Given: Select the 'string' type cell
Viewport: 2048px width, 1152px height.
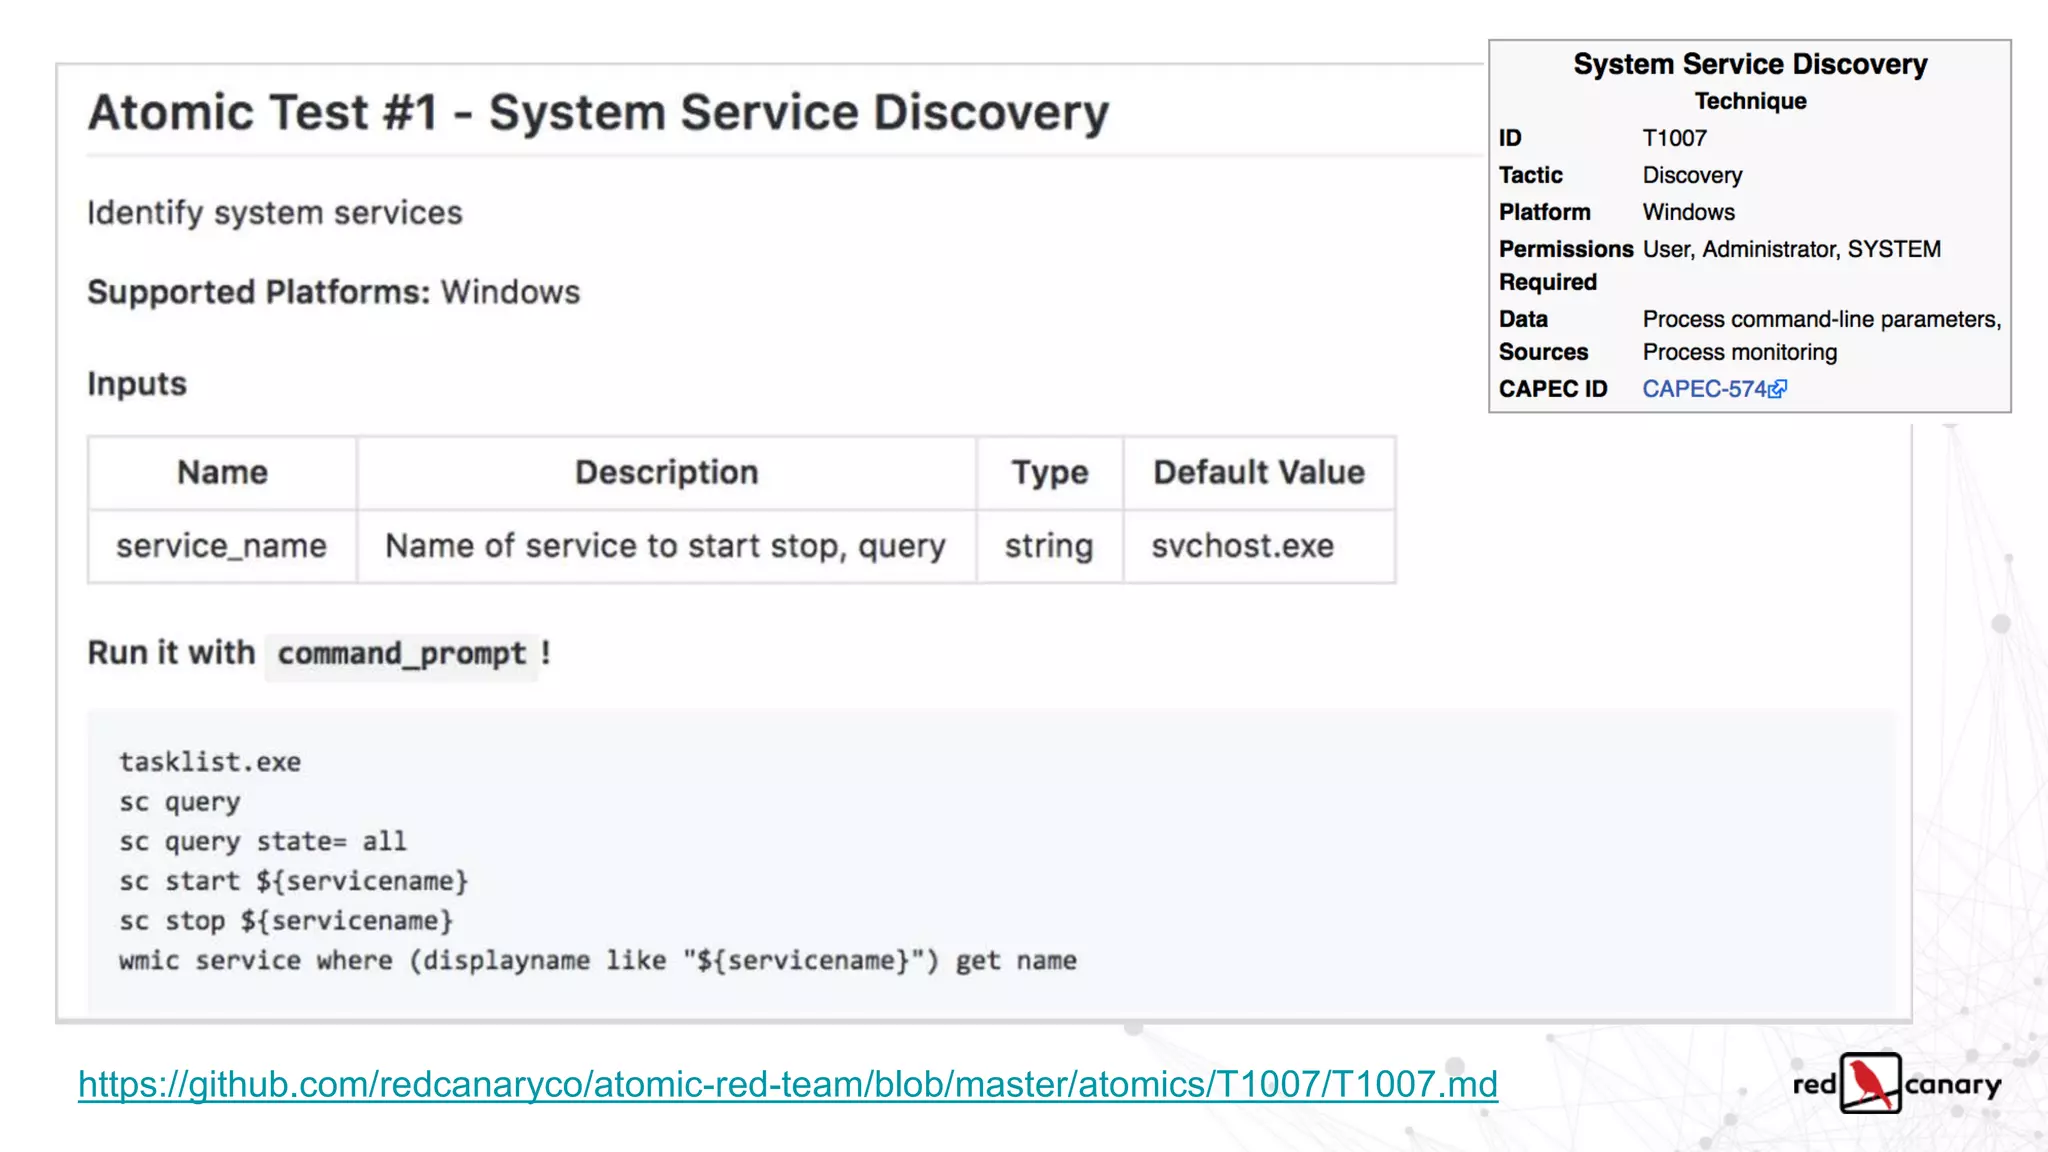Looking at the screenshot, I should (x=1049, y=546).
